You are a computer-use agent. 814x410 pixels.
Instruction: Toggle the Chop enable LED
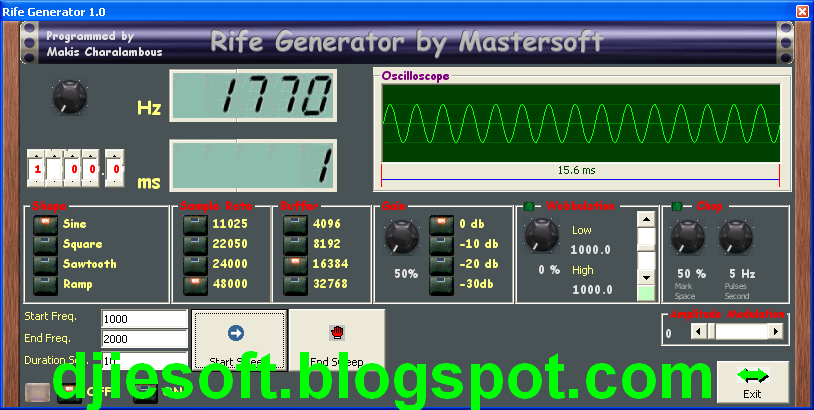[676, 207]
